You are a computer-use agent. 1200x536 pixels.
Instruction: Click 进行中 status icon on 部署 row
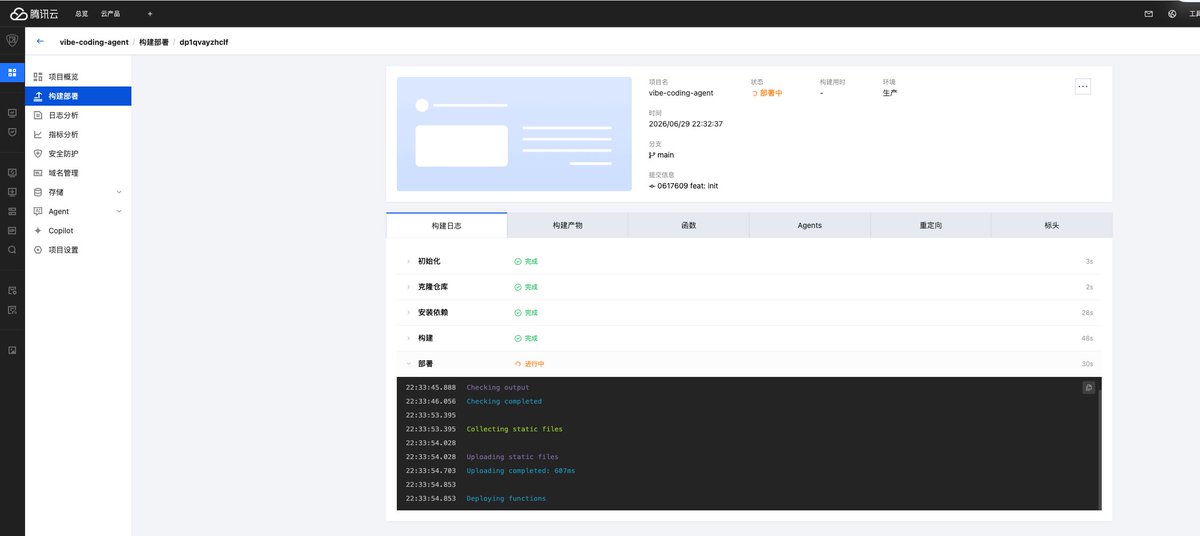517,364
